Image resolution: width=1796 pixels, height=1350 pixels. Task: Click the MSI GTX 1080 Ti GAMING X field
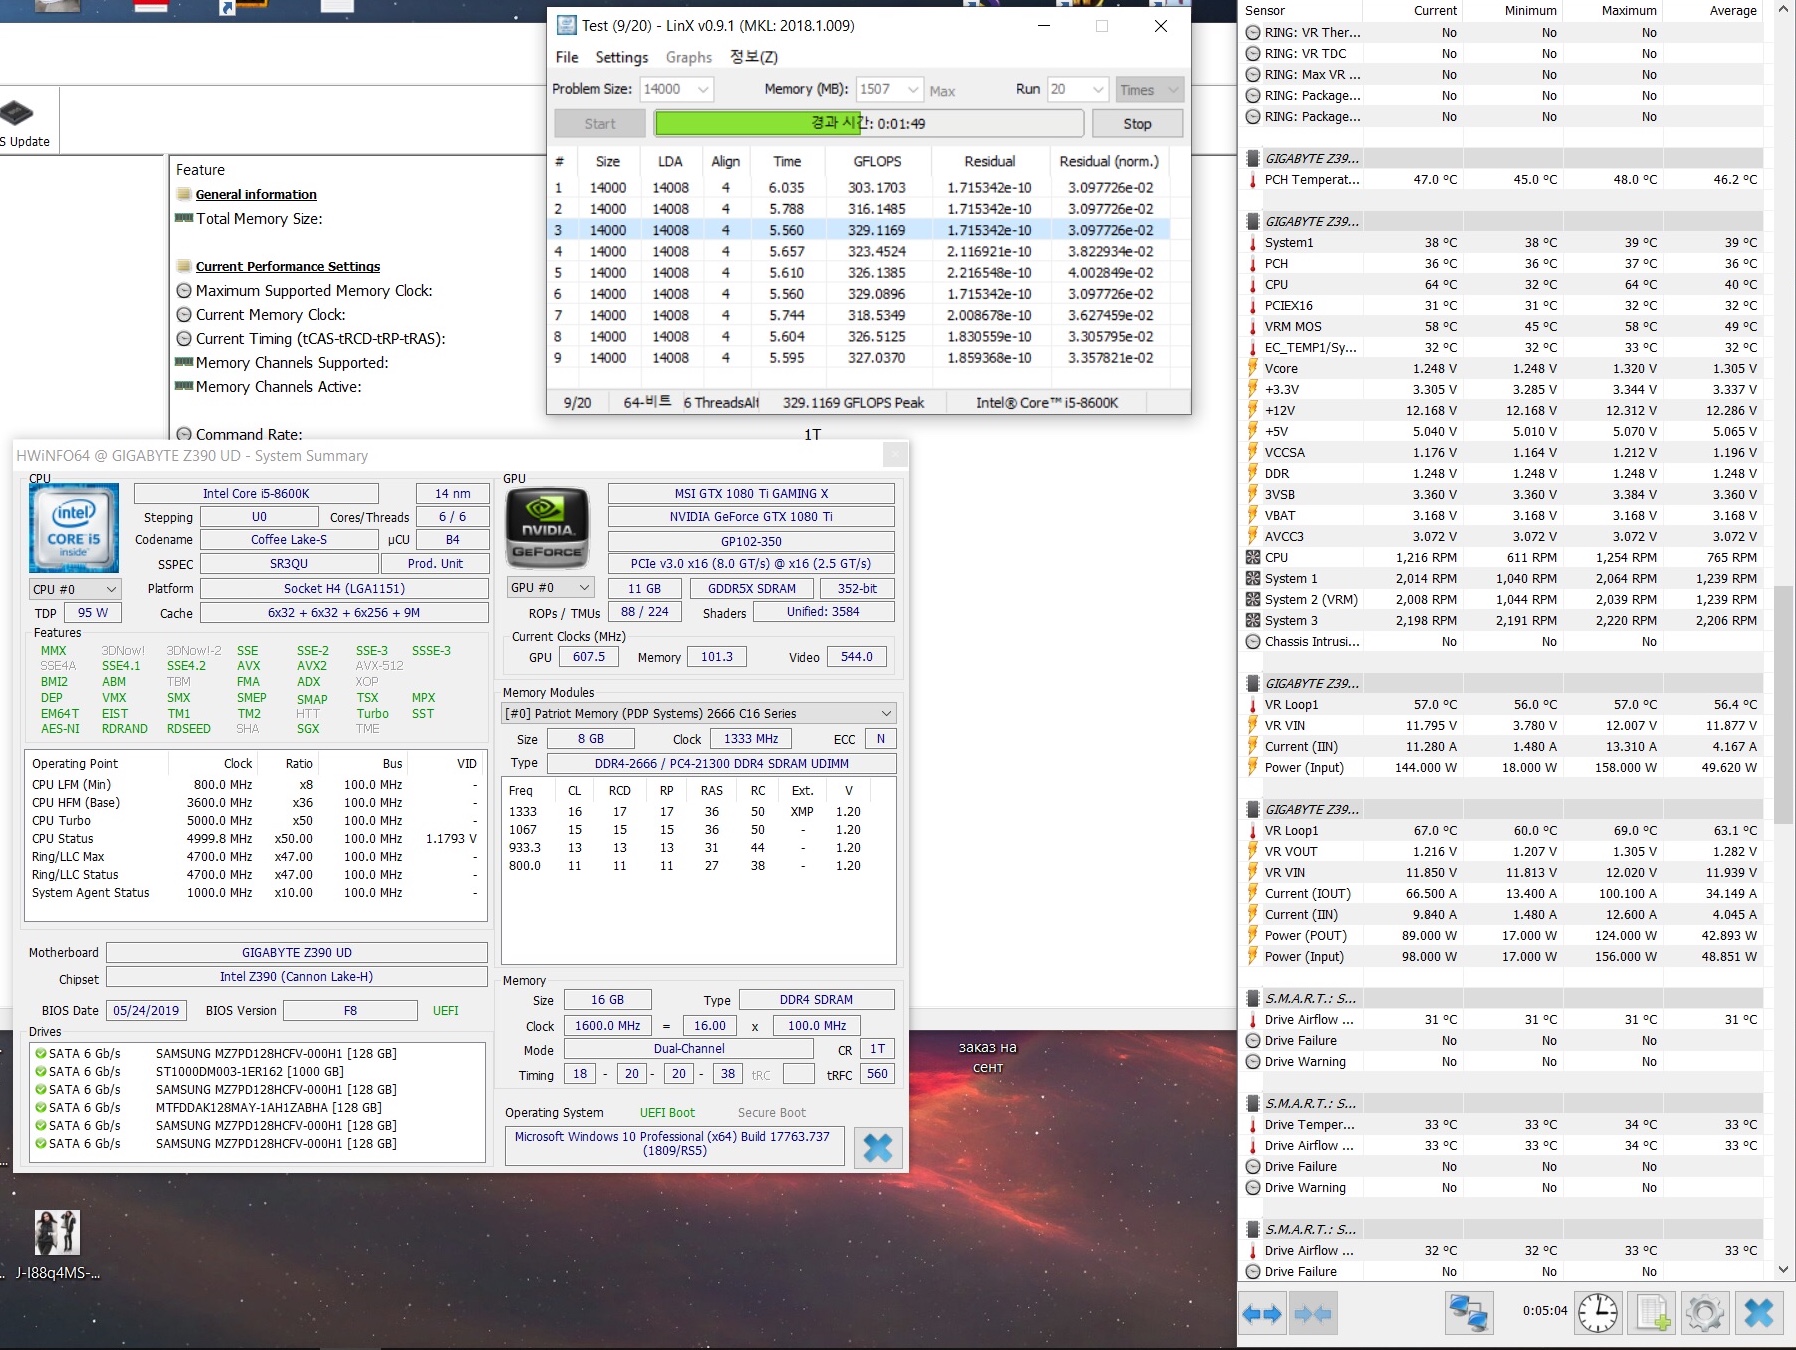[751, 493]
